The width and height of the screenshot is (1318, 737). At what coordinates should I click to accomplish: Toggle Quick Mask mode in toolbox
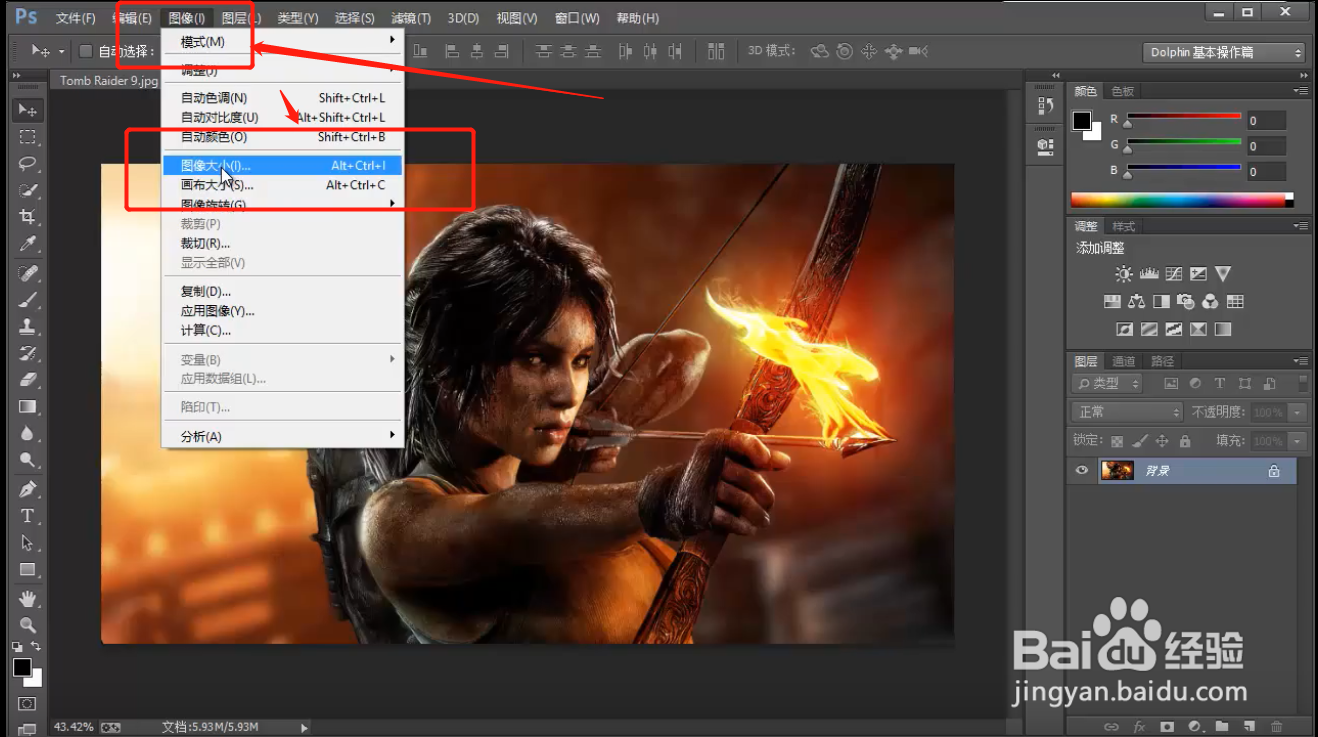coord(28,704)
